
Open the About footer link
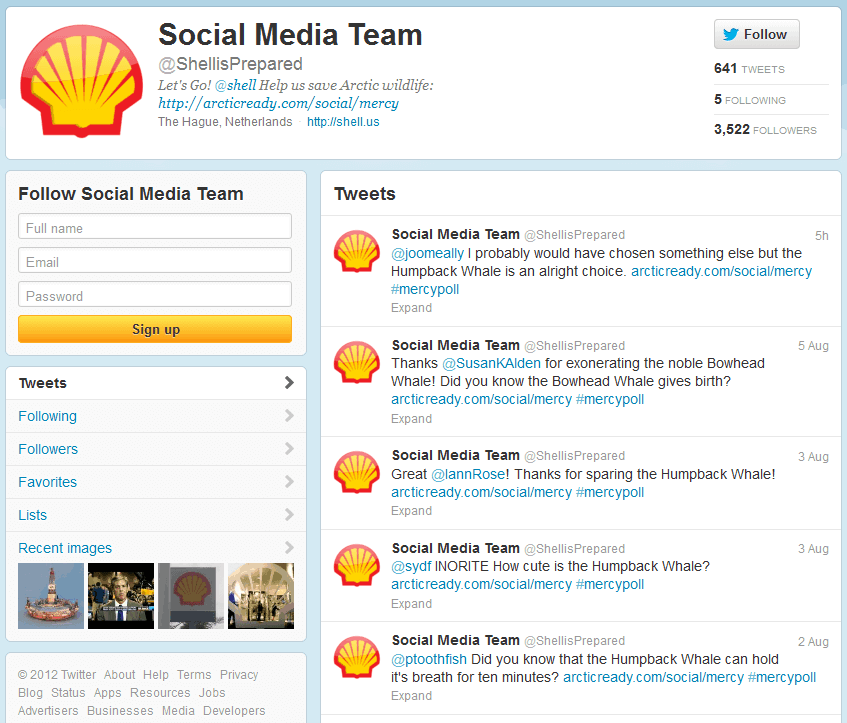pyautogui.click(x=119, y=675)
